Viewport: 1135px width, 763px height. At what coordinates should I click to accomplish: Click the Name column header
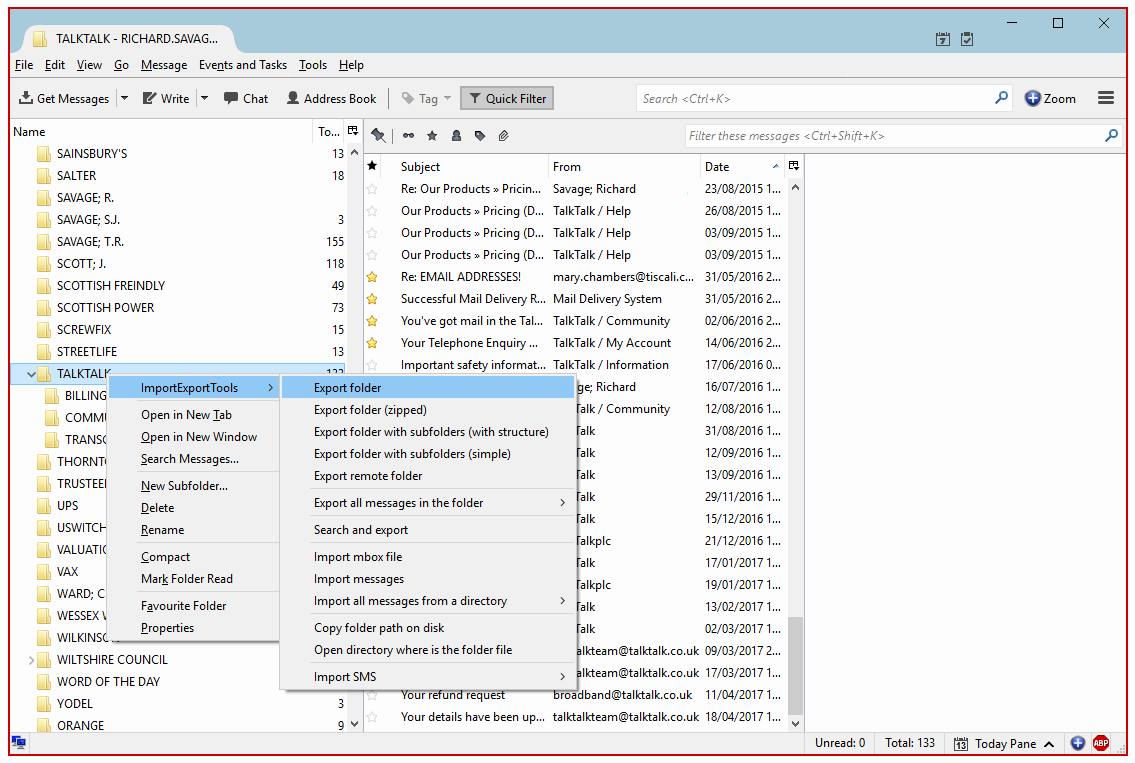[x=161, y=132]
